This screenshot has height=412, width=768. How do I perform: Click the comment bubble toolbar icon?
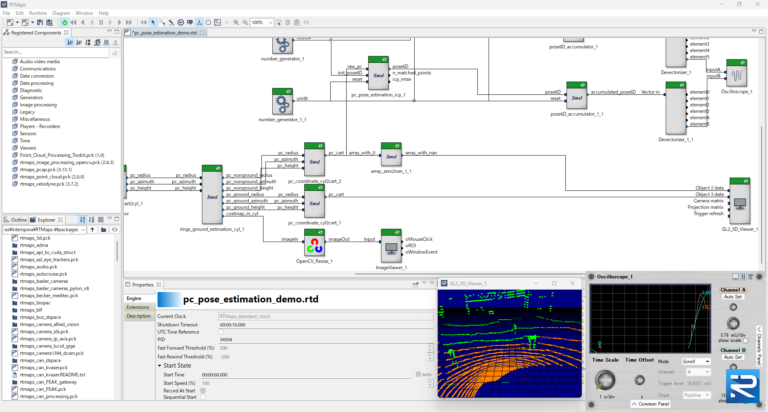190,23
